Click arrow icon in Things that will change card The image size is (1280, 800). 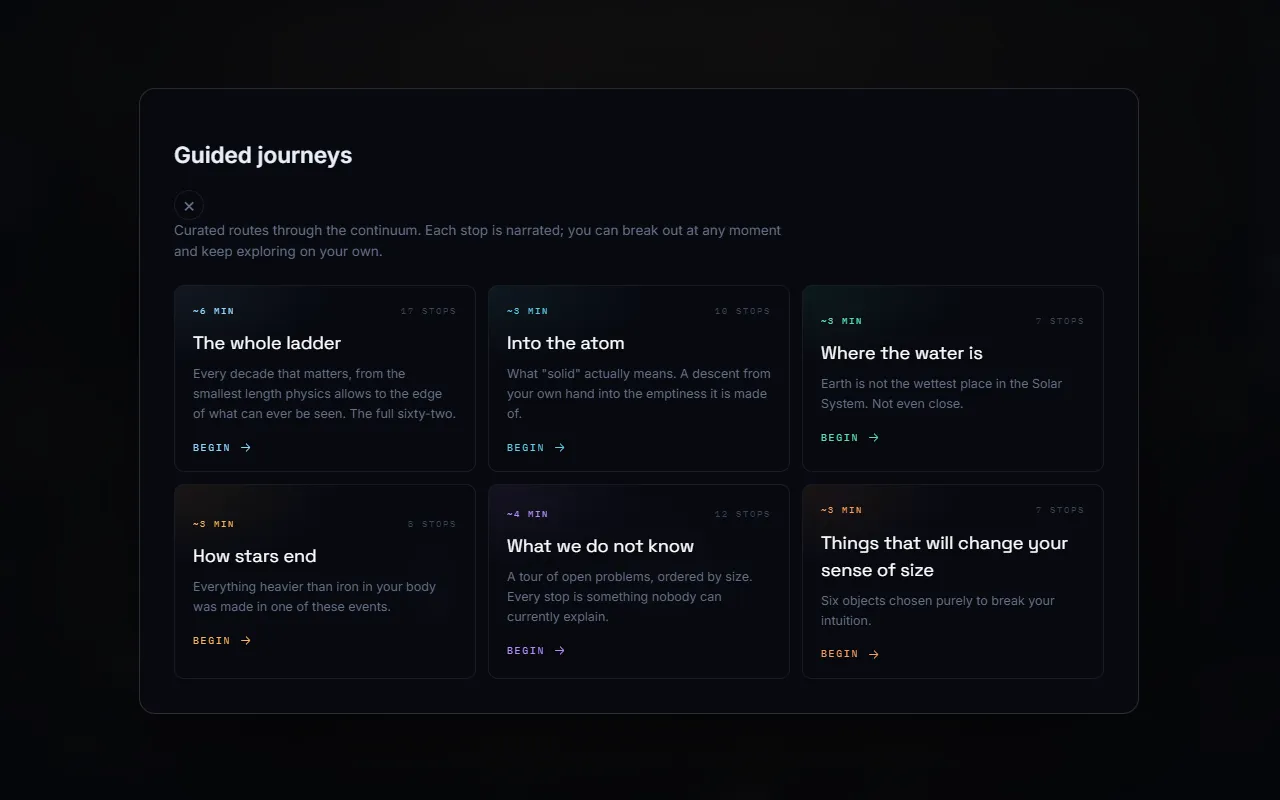pyautogui.click(x=874, y=654)
